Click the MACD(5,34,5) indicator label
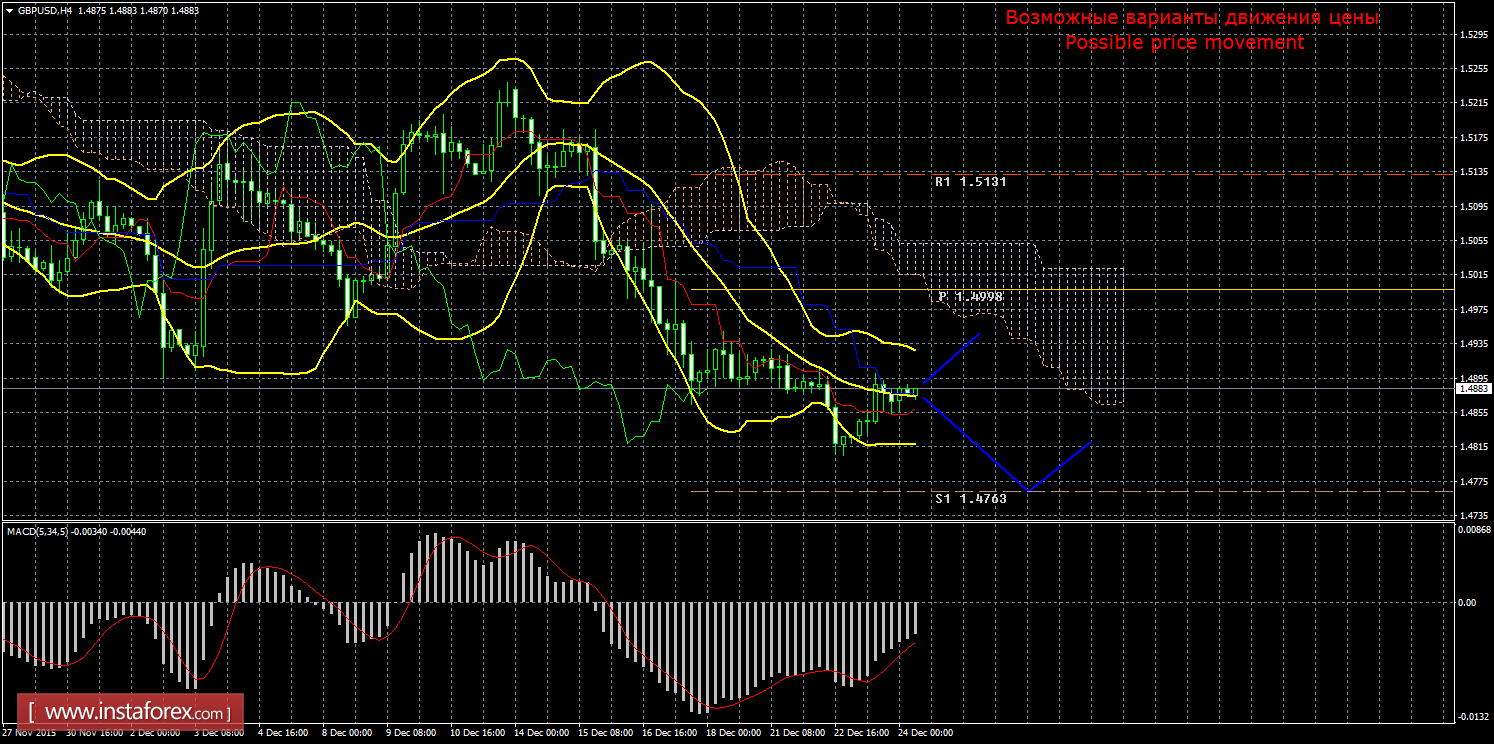 click(37, 531)
